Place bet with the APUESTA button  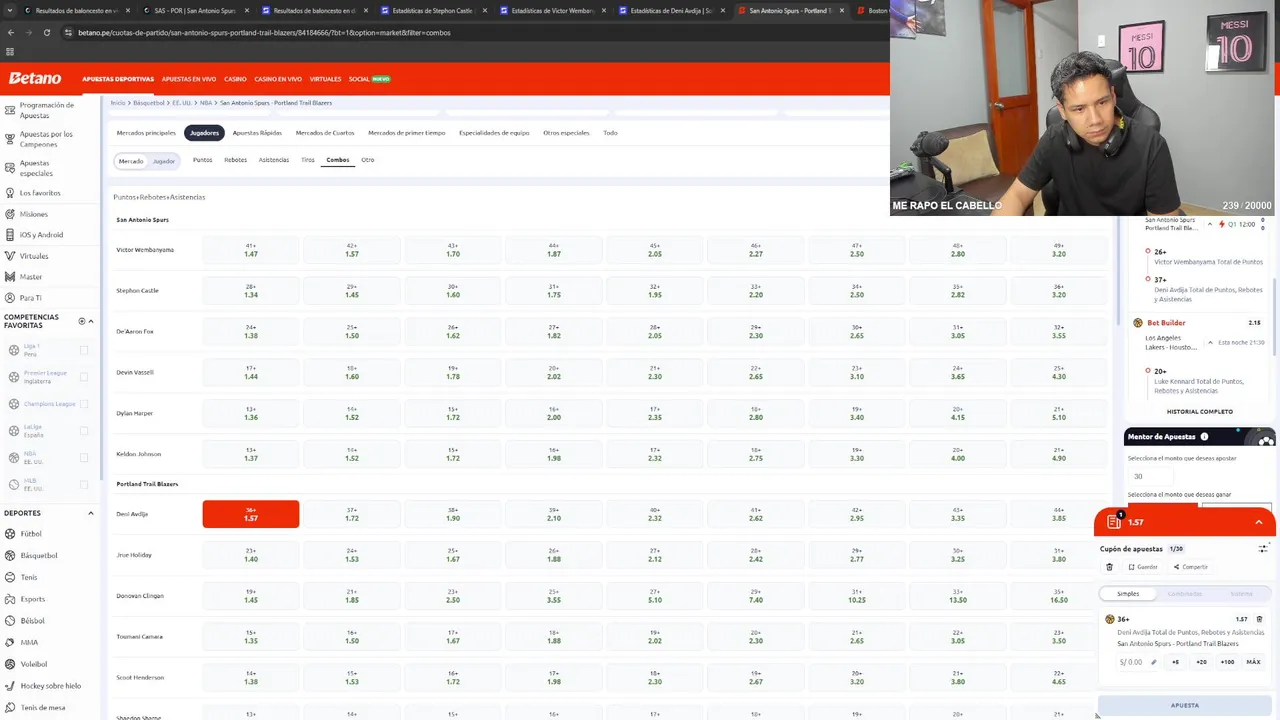click(1185, 705)
